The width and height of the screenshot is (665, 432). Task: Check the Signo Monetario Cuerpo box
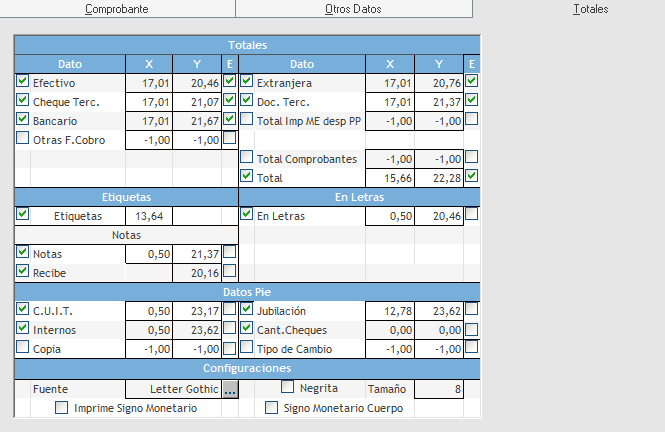pos(271,407)
